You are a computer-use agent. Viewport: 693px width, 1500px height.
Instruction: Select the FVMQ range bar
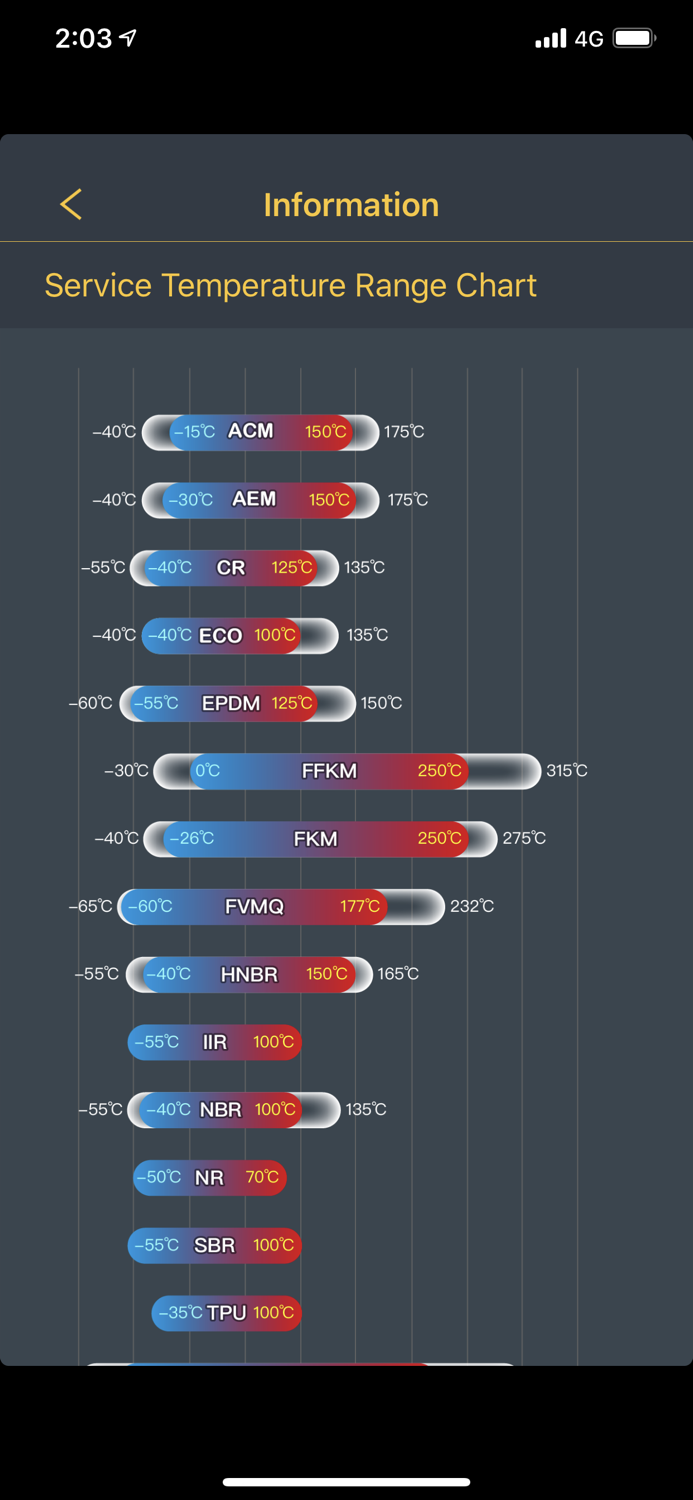(x=280, y=907)
